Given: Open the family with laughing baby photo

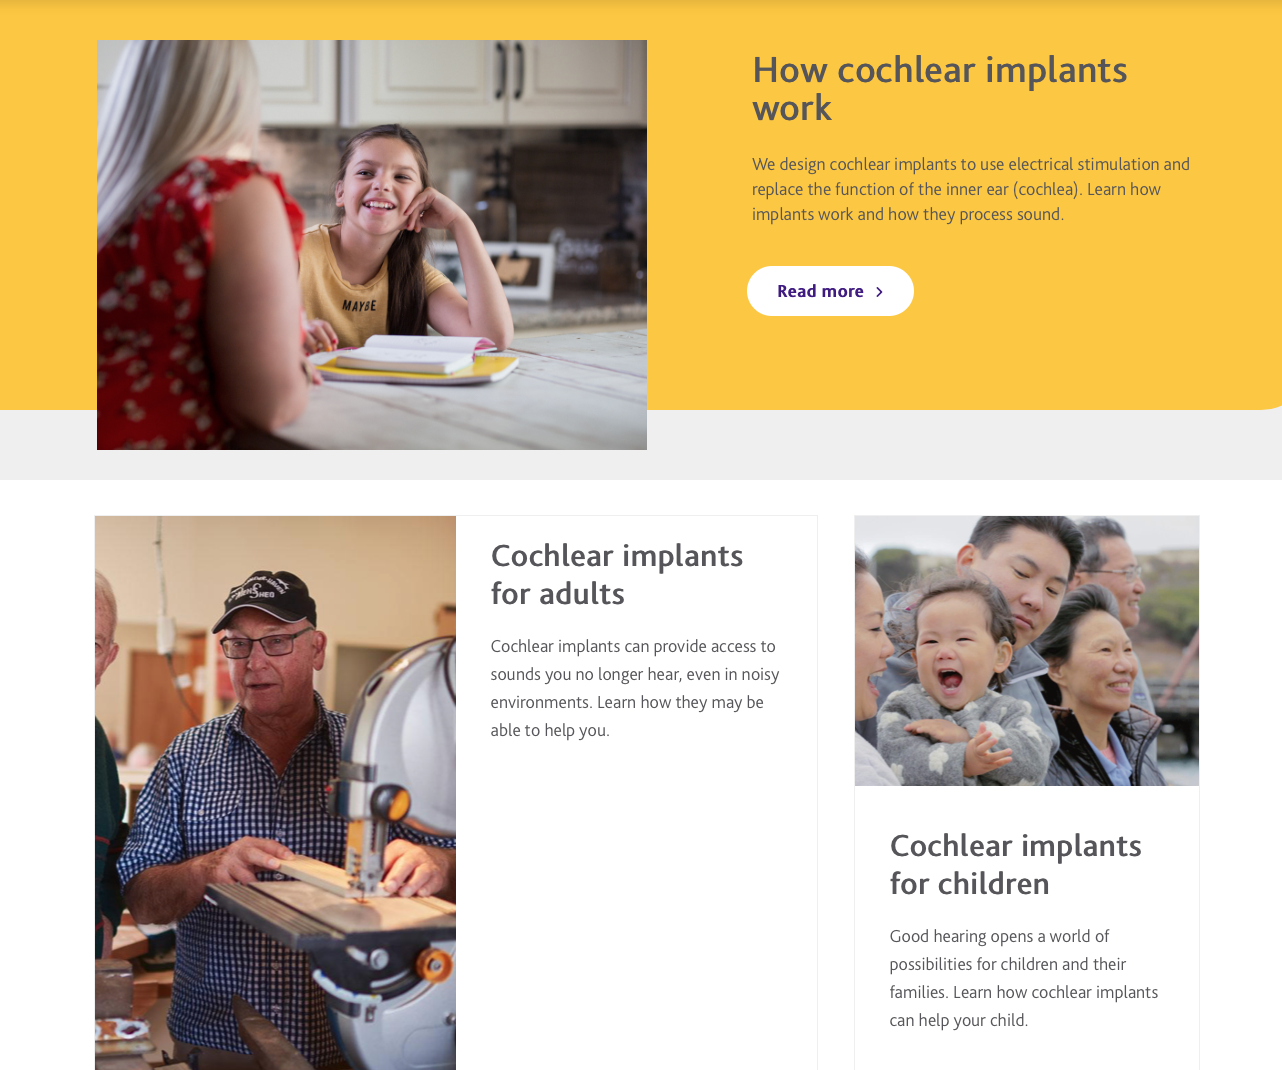Looking at the screenshot, I should coord(1027,651).
